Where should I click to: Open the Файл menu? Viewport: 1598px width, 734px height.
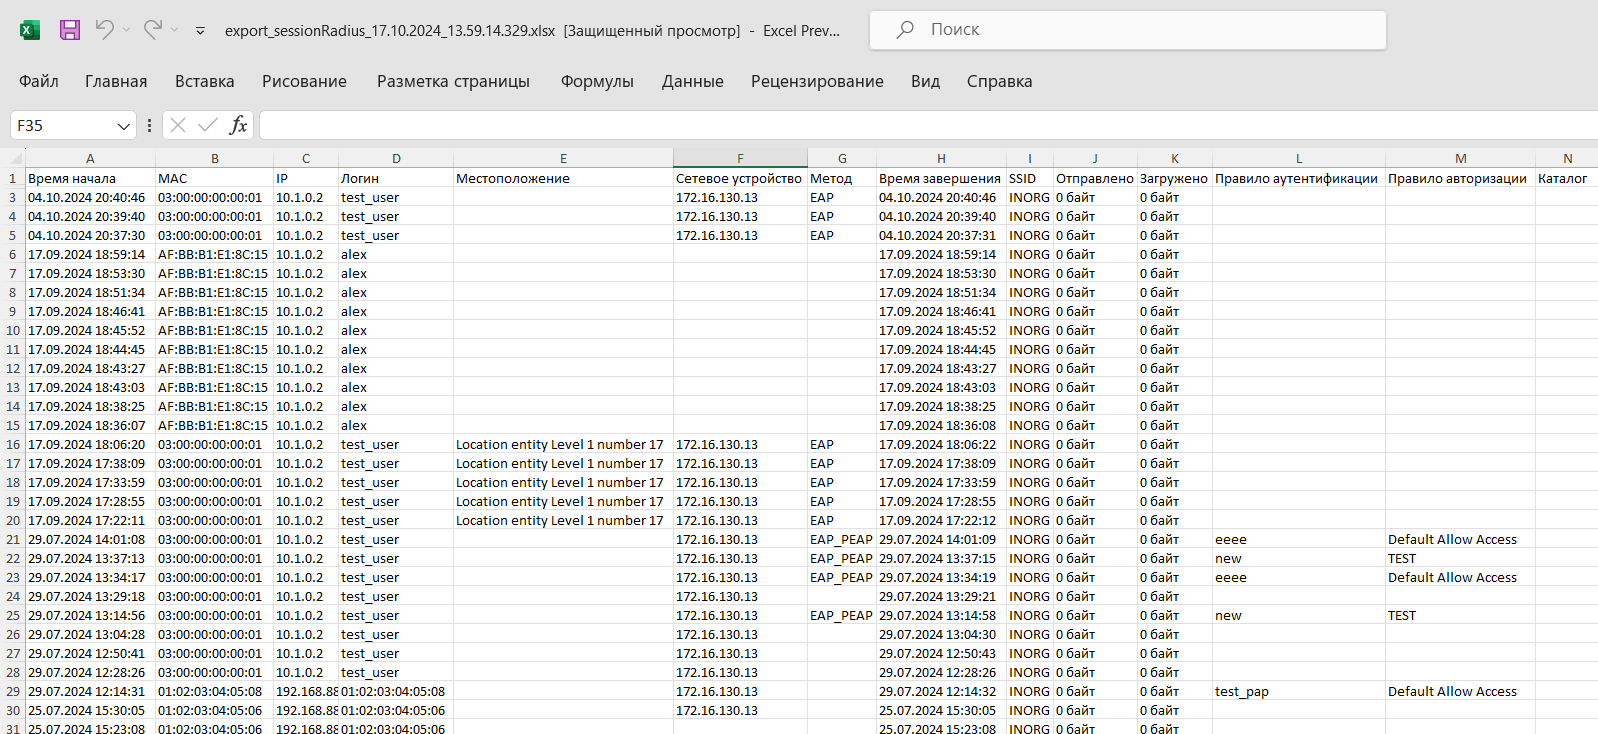click(x=39, y=81)
